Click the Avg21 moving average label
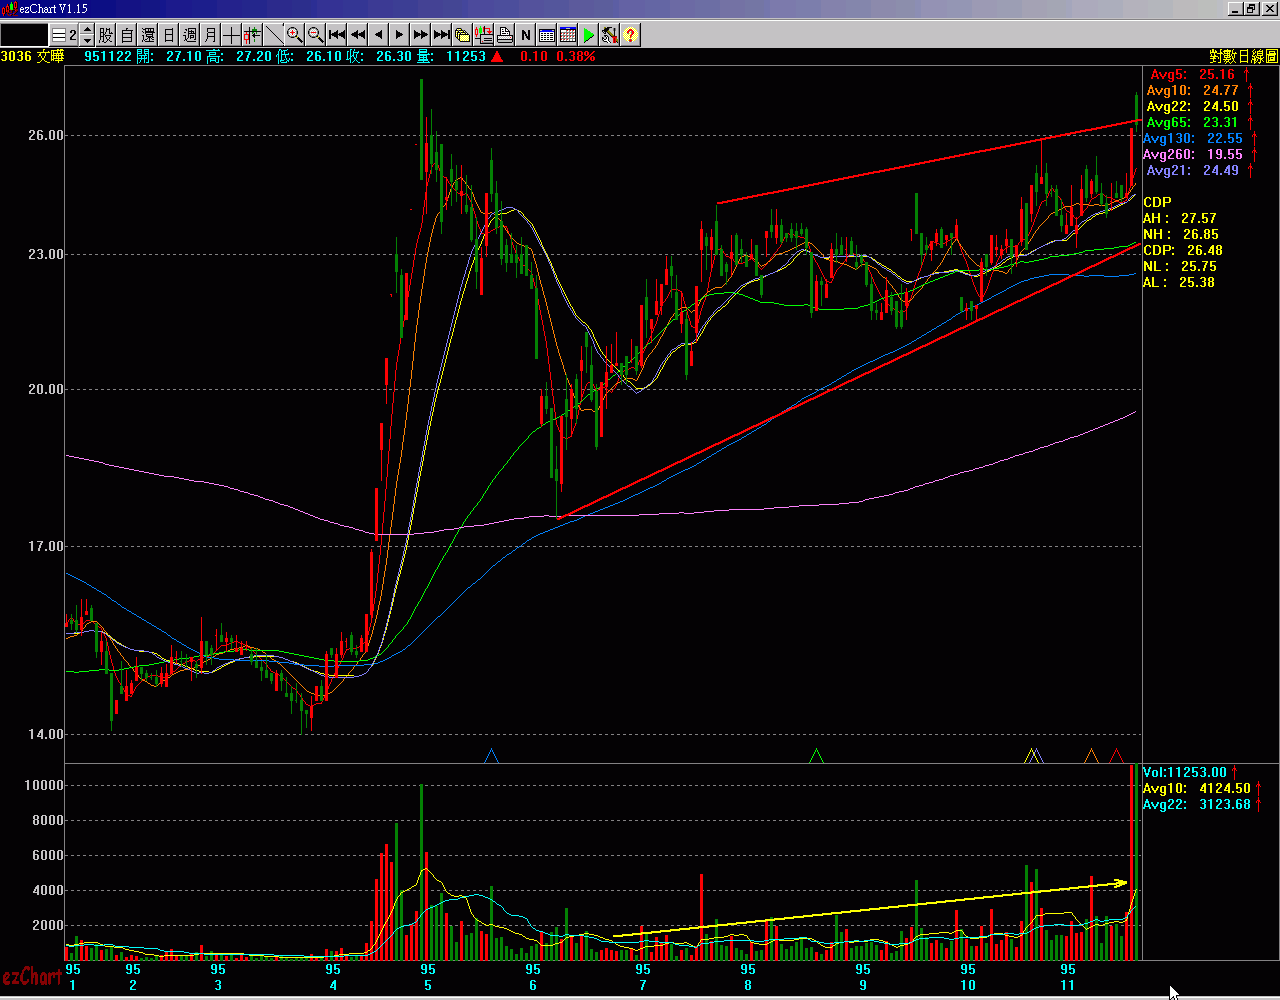1280x1000 pixels. pyautogui.click(x=1192, y=171)
